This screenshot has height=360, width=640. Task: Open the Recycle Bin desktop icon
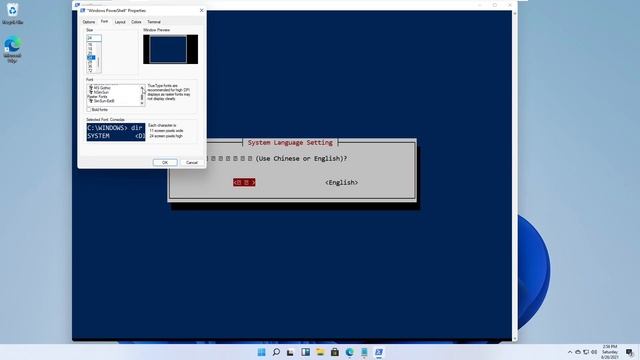coord(12,13)
